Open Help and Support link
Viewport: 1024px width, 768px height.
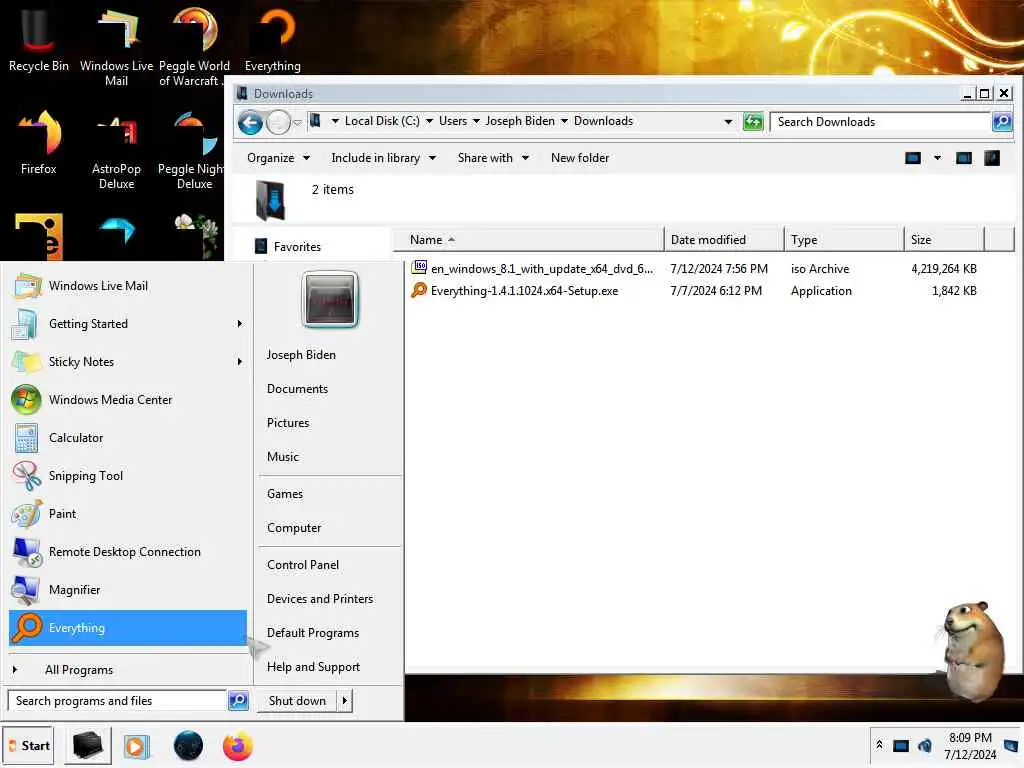pos(313,667)
